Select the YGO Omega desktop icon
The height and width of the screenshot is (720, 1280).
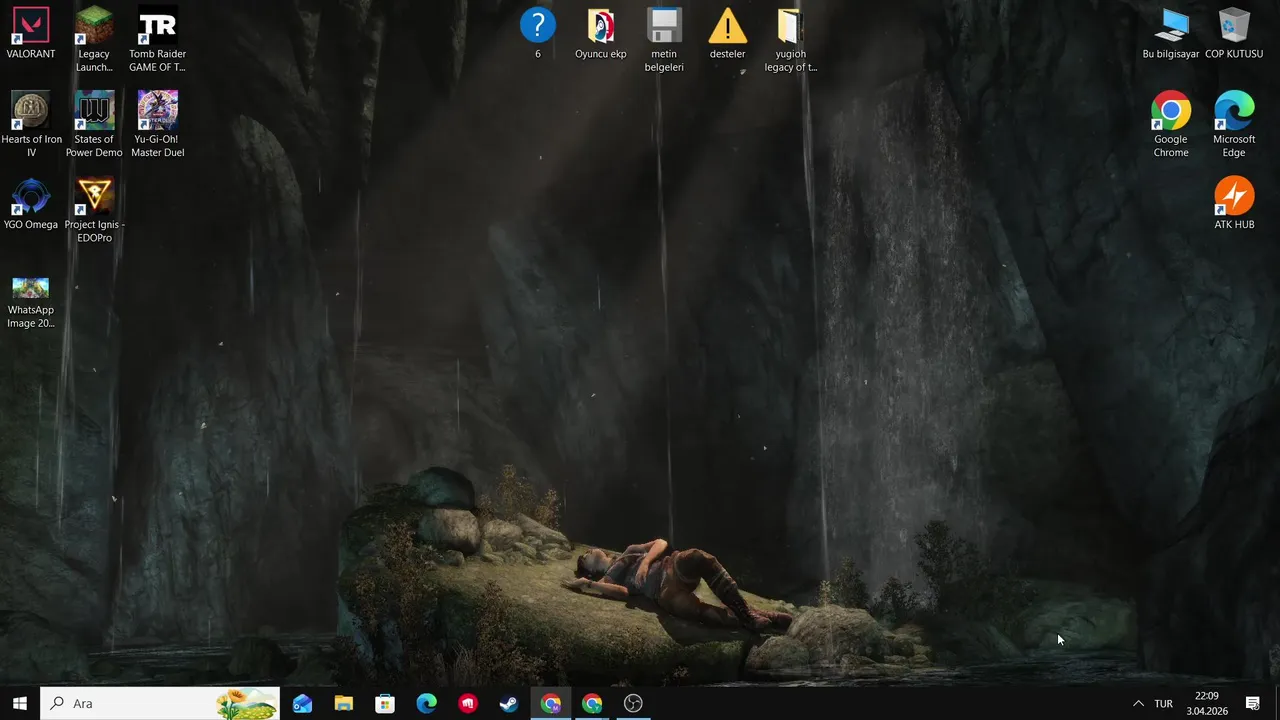pyautogui.click(x=31, y=204)
